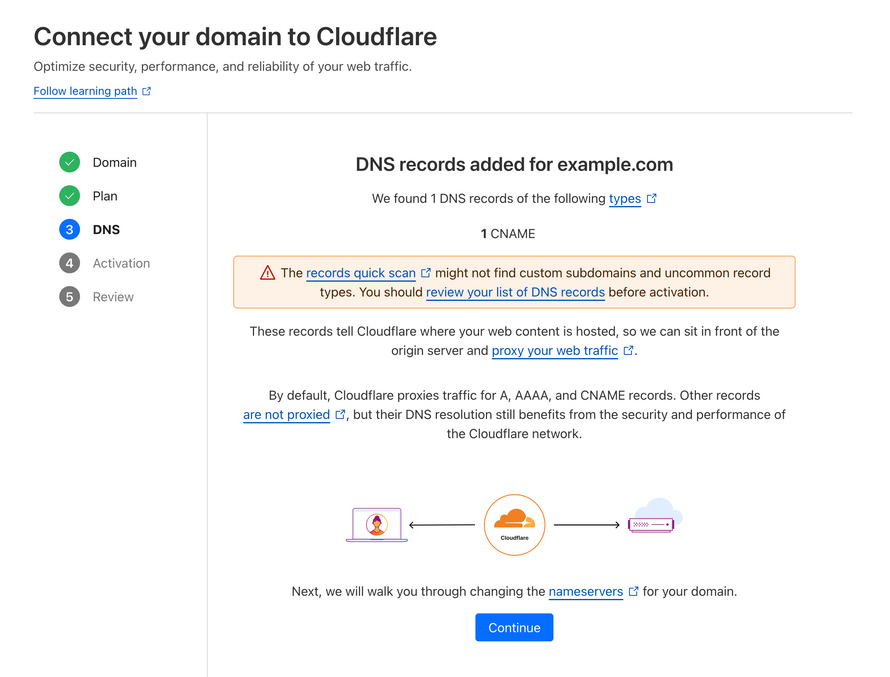This screenshot has width=890, height=677.
Task: Open the Follow learning path link
Action: click(x=85, y=91)
